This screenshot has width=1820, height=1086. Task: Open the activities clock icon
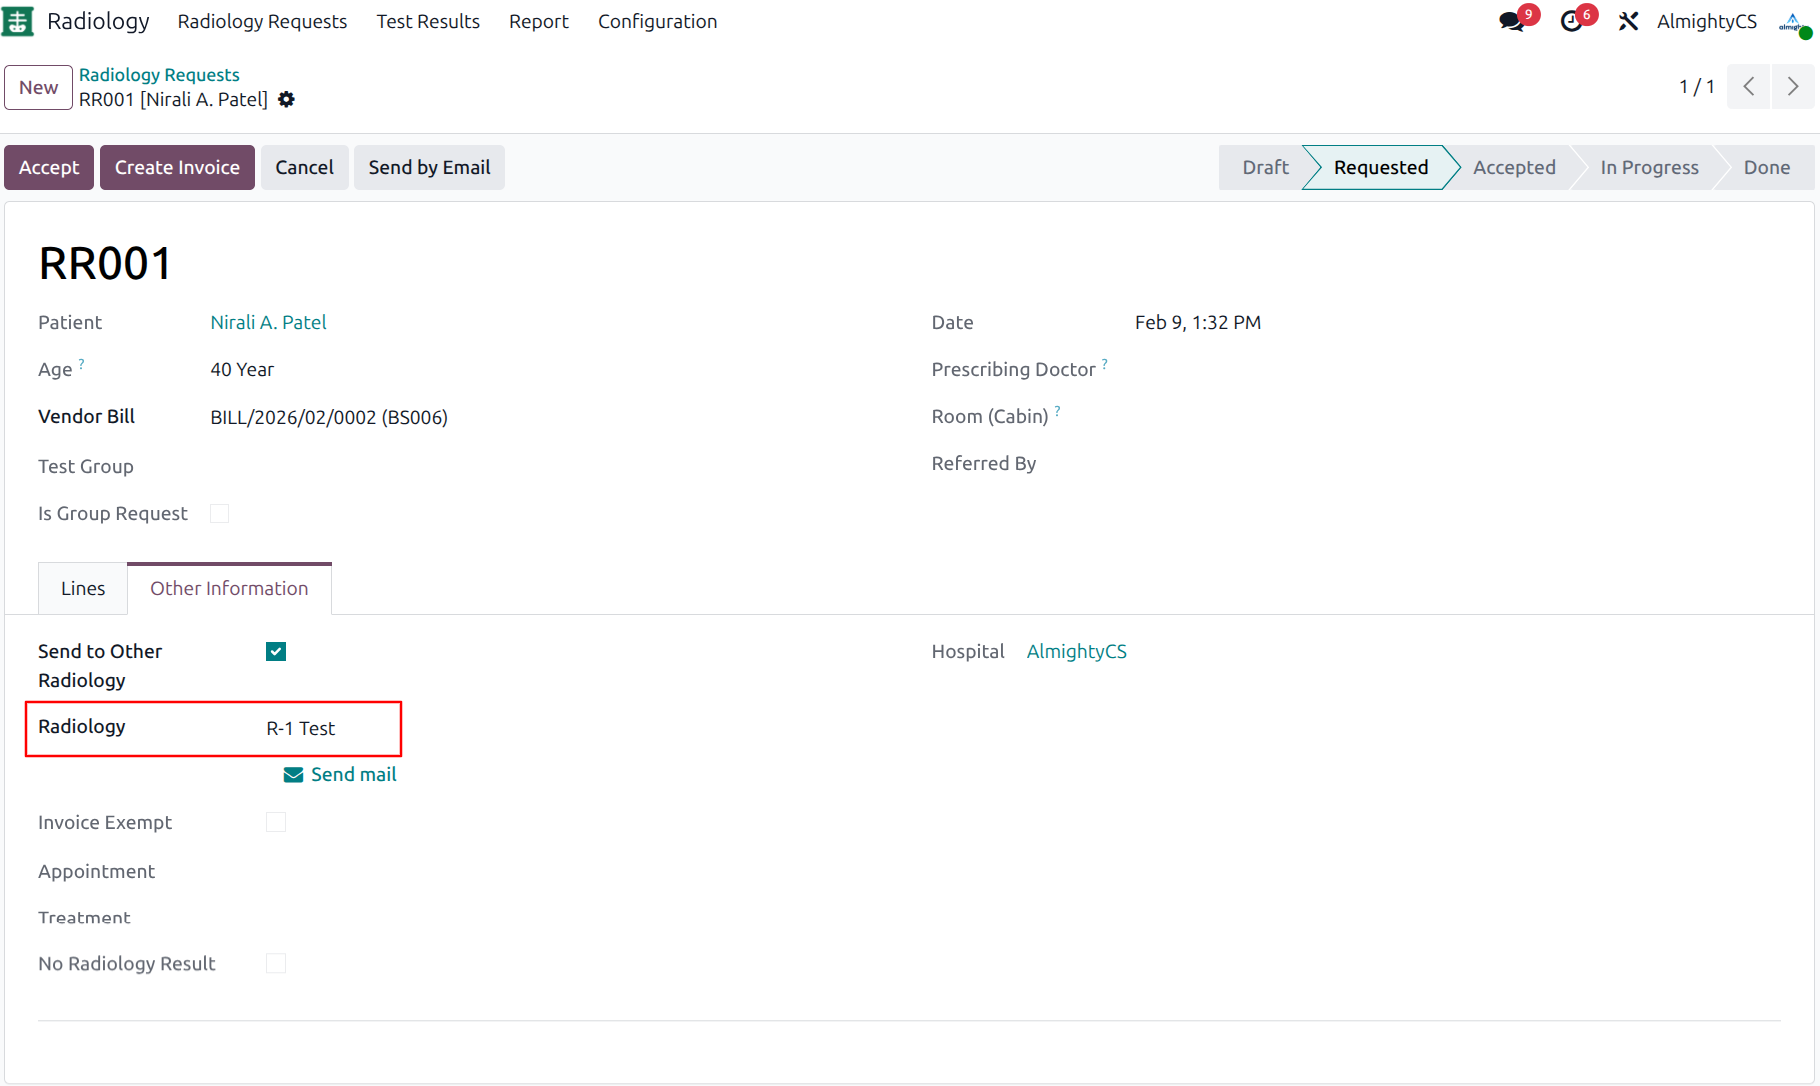pos(1571,21)
